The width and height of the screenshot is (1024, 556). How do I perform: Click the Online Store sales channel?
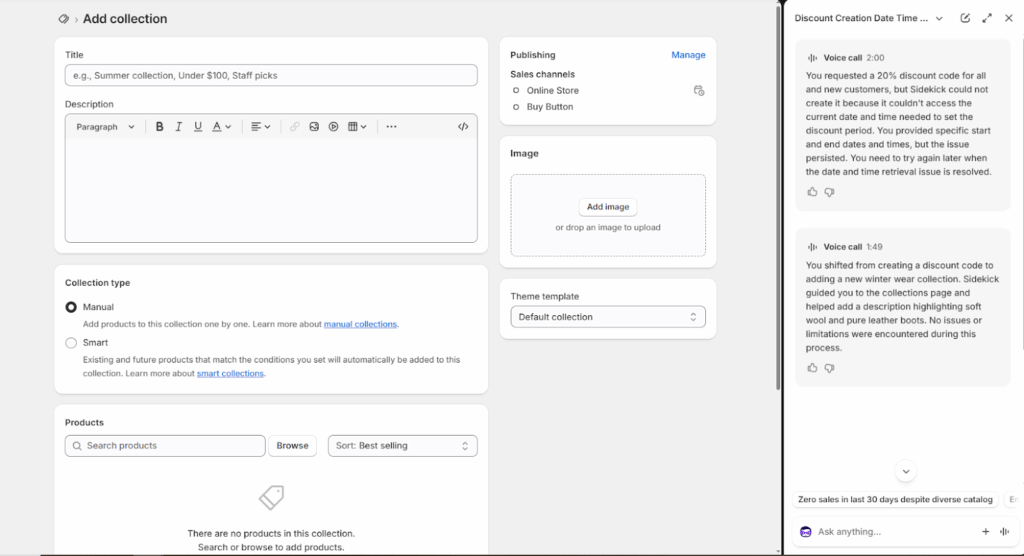552,91
